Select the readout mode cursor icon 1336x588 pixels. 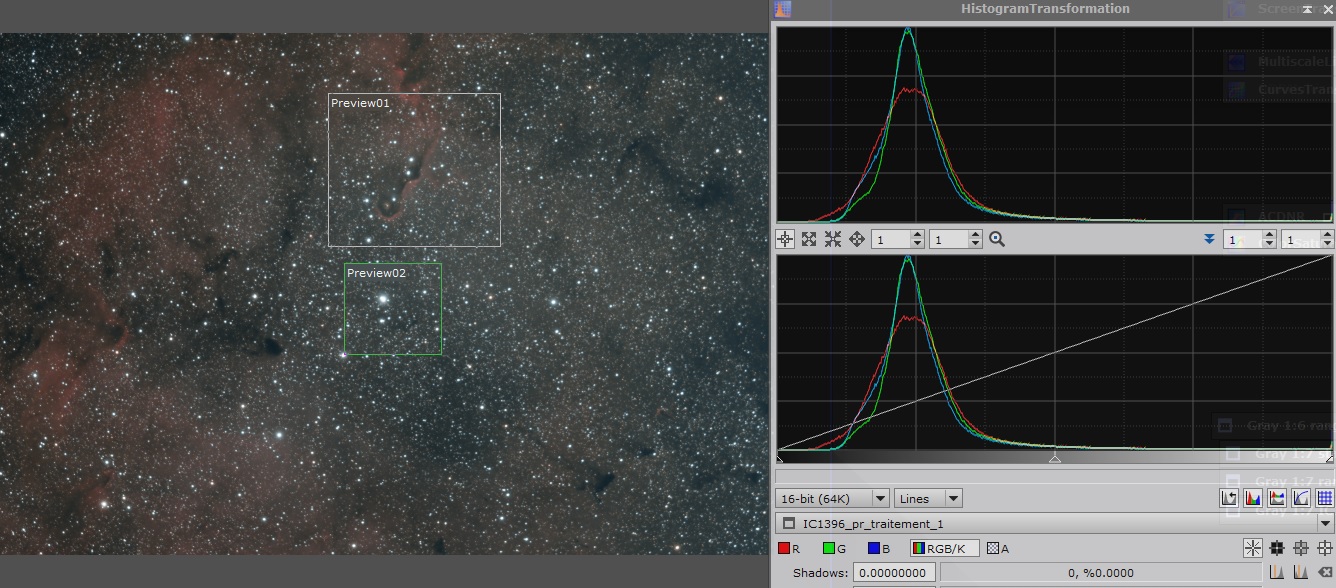[785, 239]
